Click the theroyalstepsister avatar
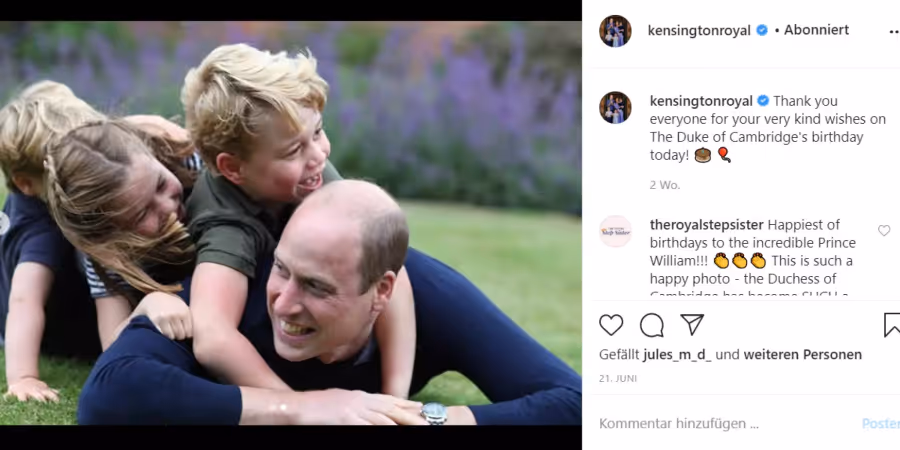This screenshot has height=450, width=900. (x=615, y=231)
